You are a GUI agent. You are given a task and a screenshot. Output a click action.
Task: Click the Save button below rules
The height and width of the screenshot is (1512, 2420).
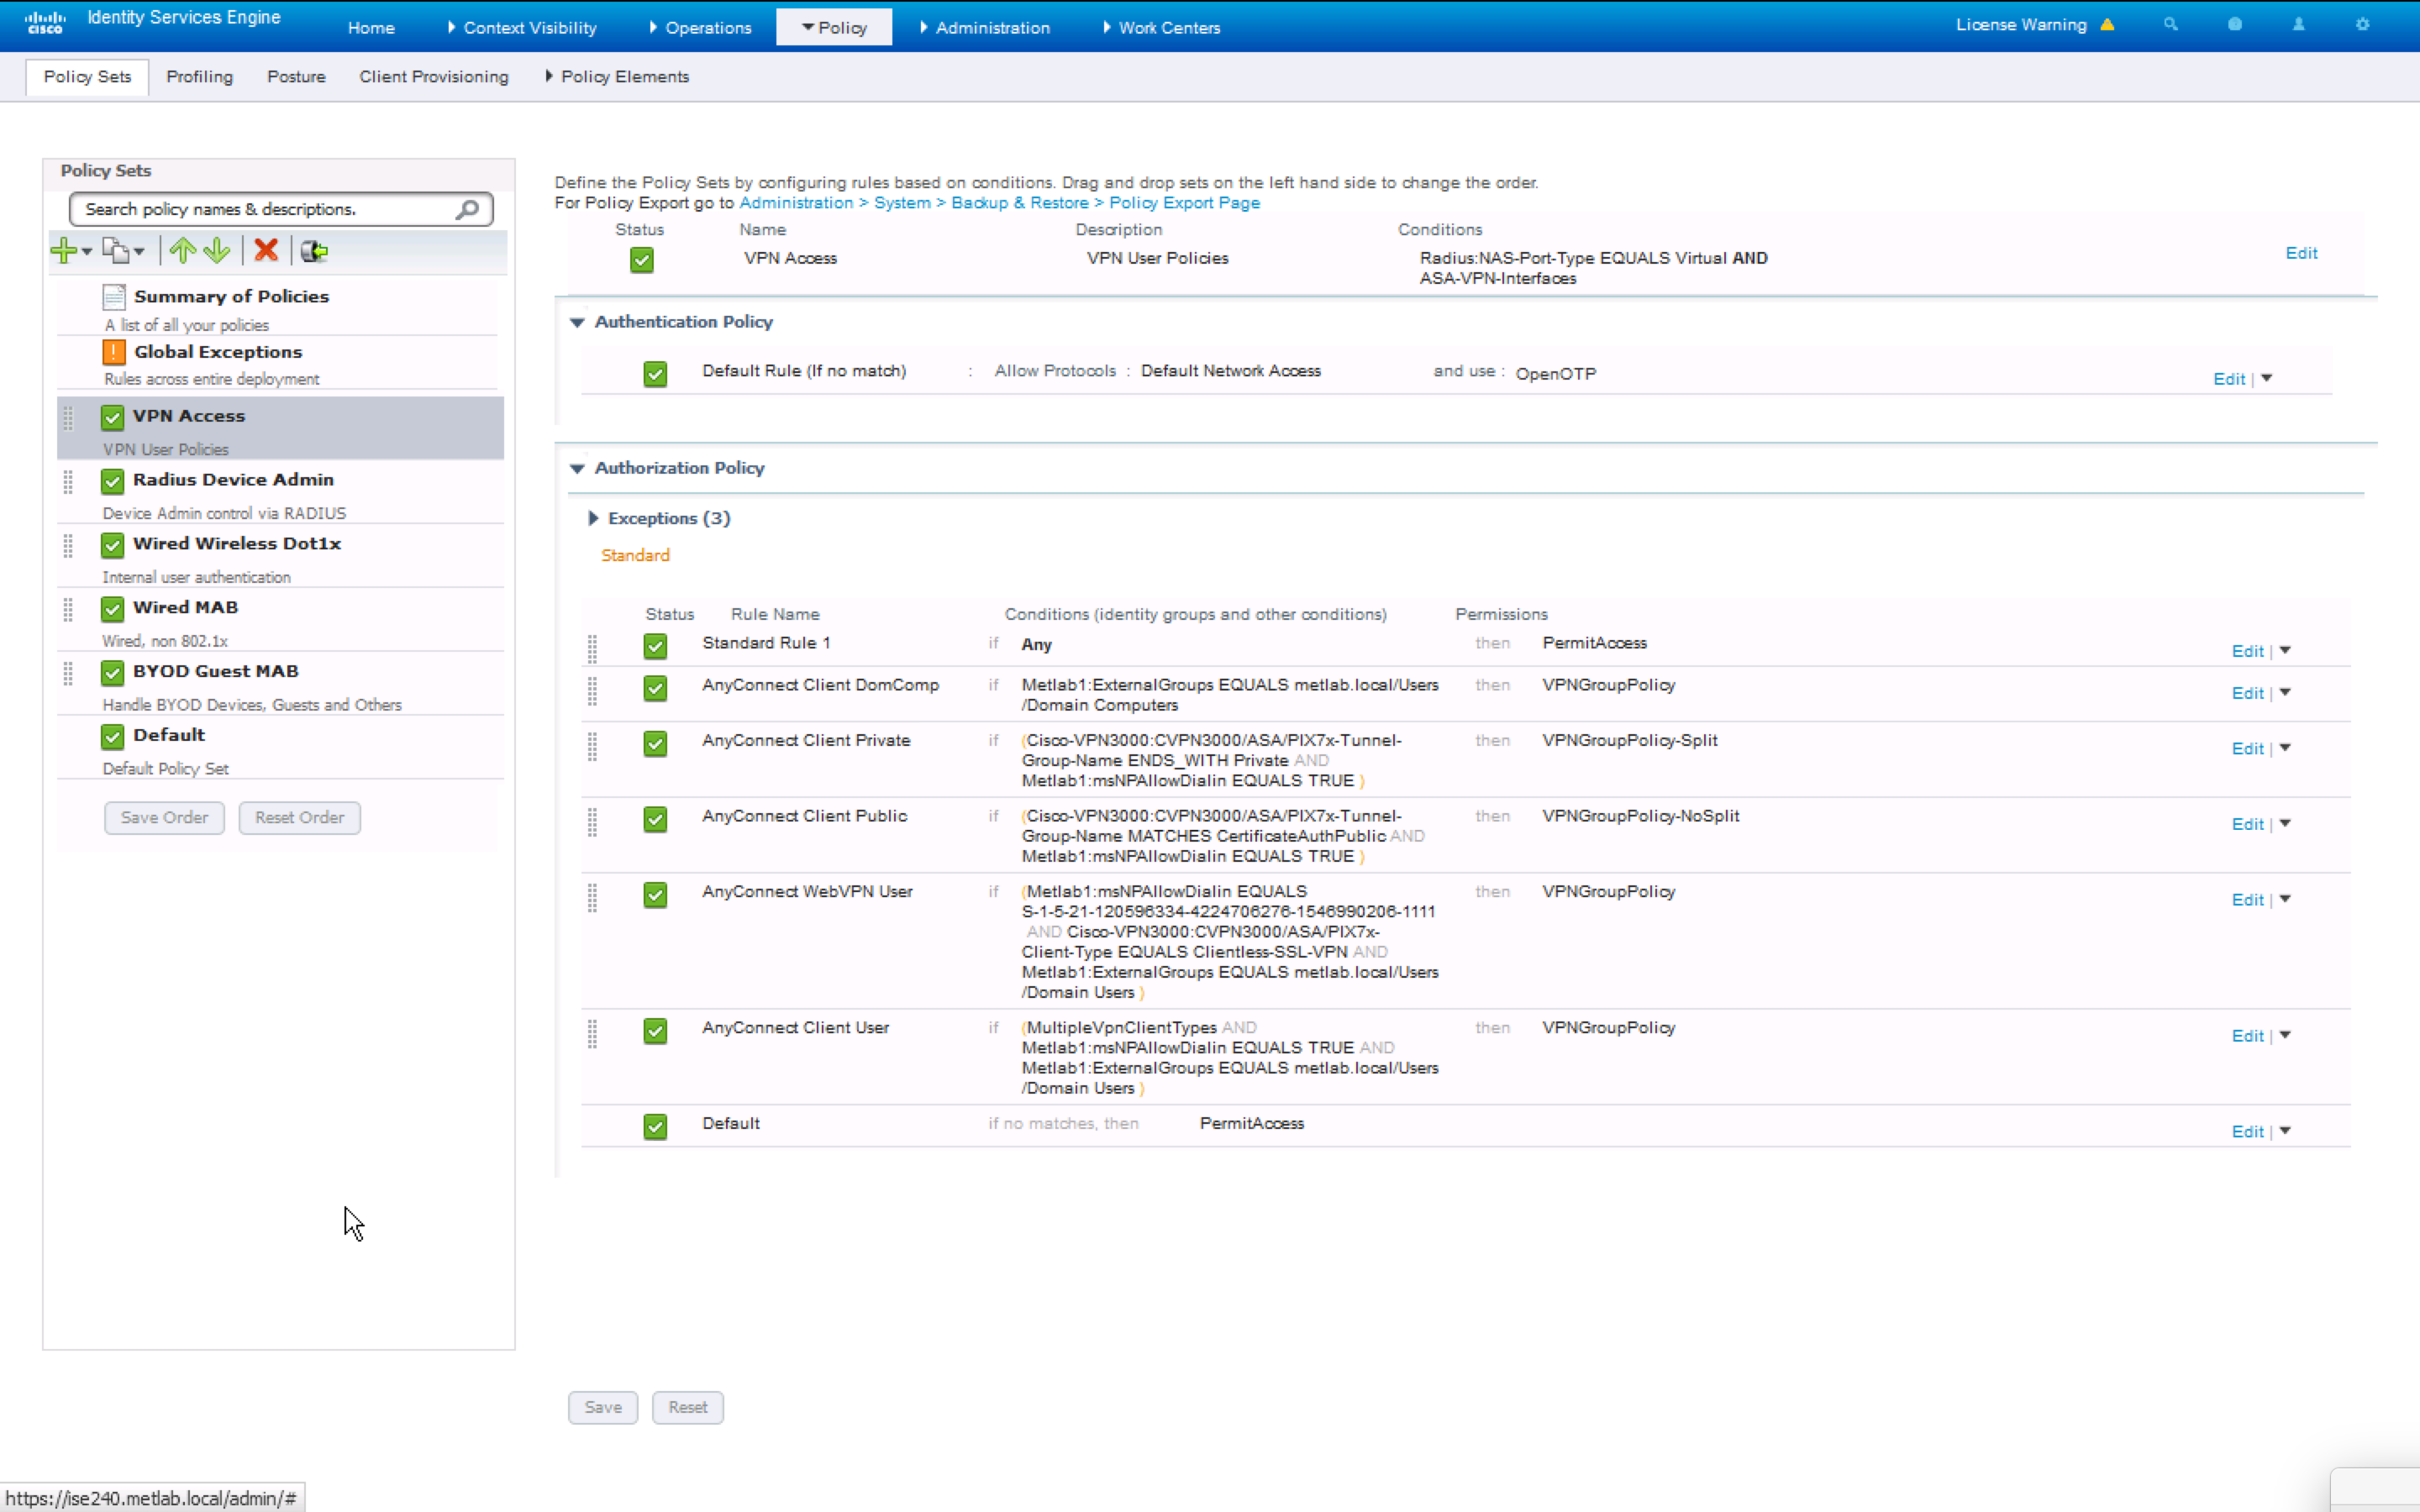click(x=603, y=1407)
